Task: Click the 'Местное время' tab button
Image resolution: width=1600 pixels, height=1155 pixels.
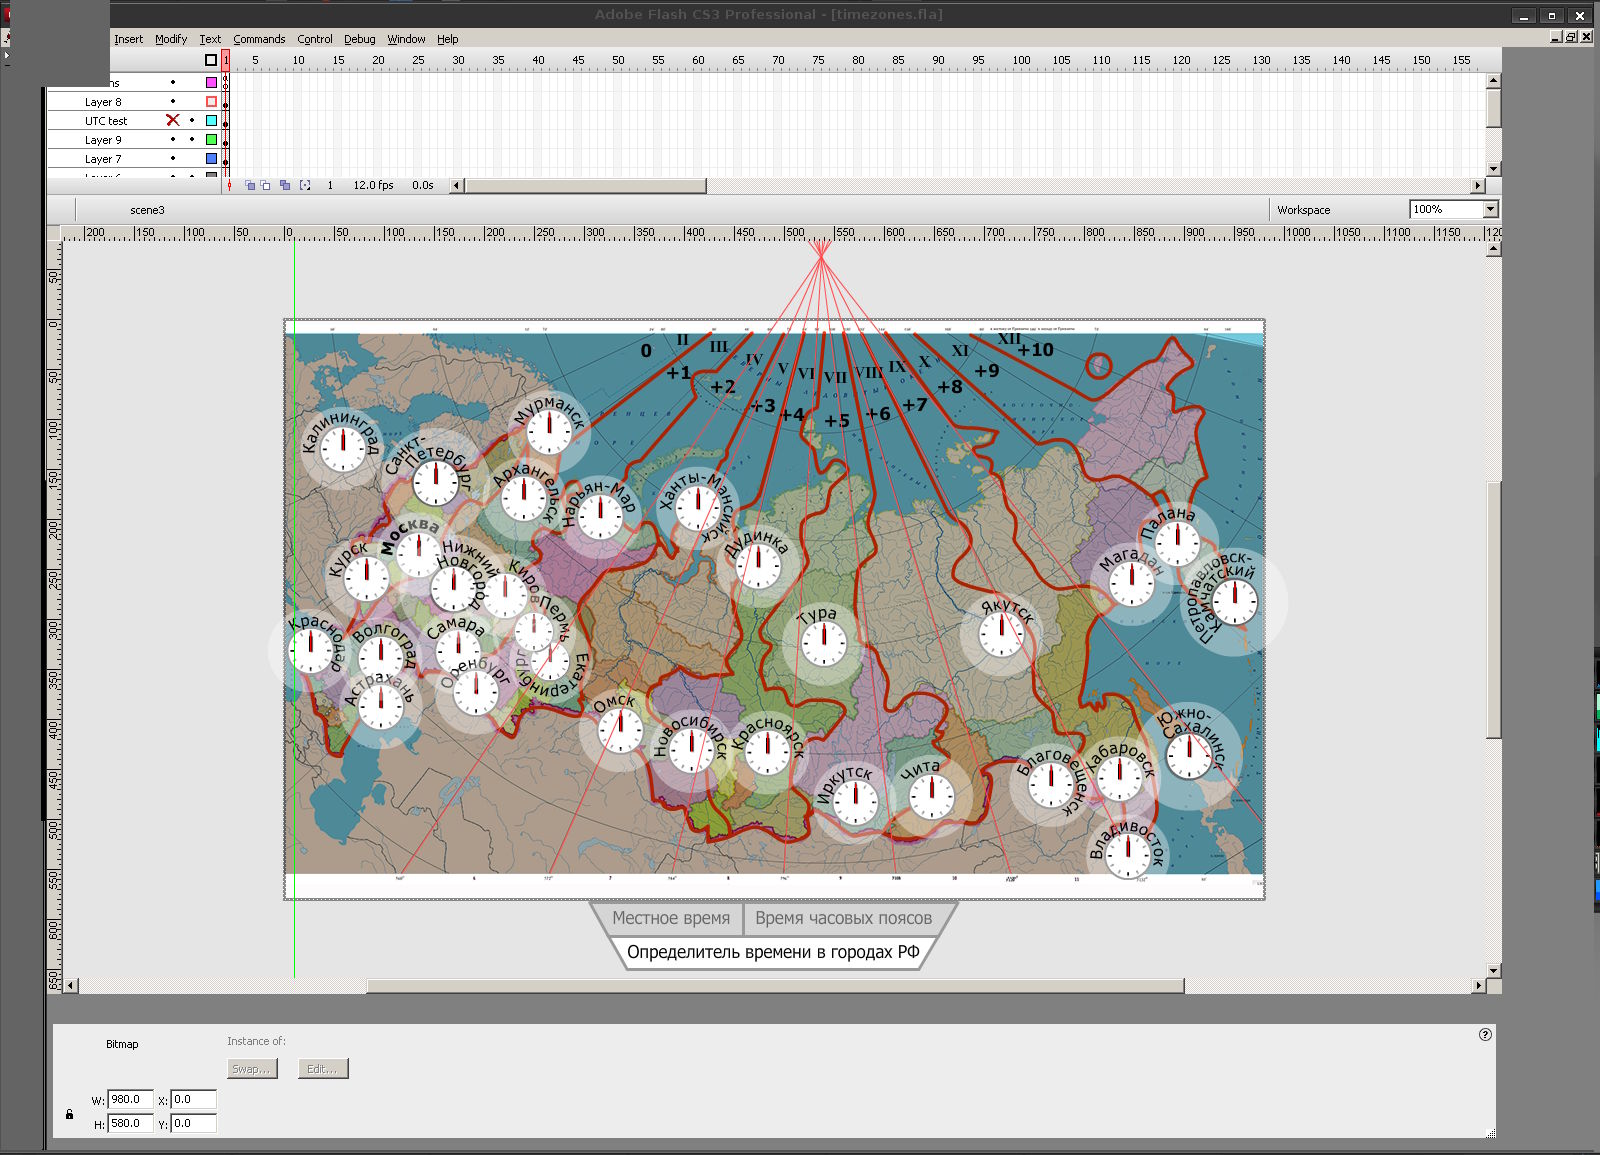Action: coord(671,918)
